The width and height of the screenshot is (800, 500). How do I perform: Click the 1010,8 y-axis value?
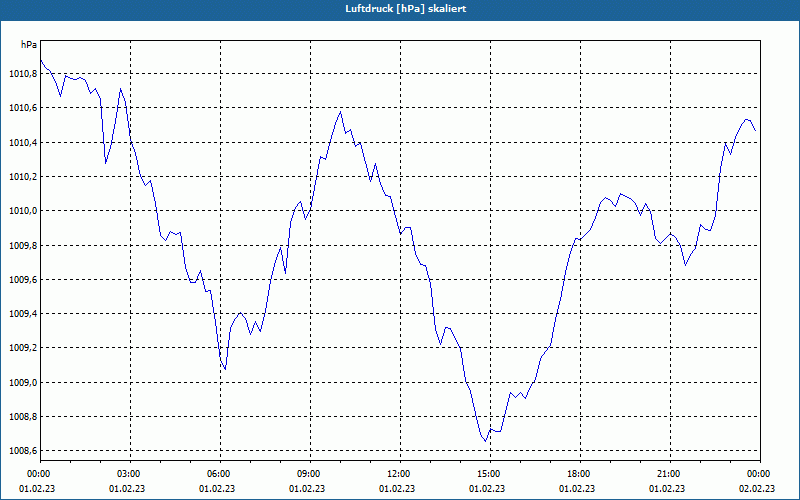pyautogui.click(x=23, y=74)
